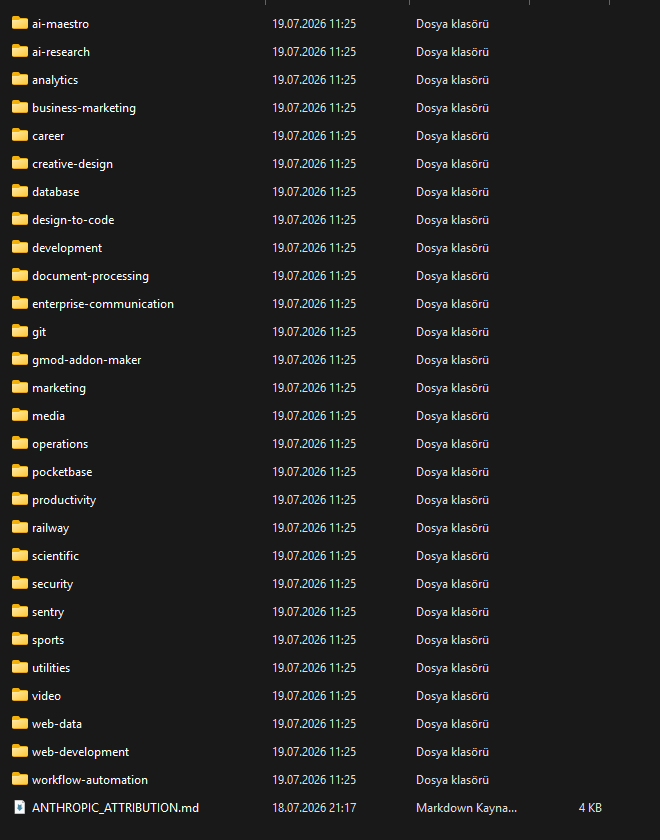Click the pocketbase folder icon
The width and height of the screenshot is (660, 840).
[20, 471]
